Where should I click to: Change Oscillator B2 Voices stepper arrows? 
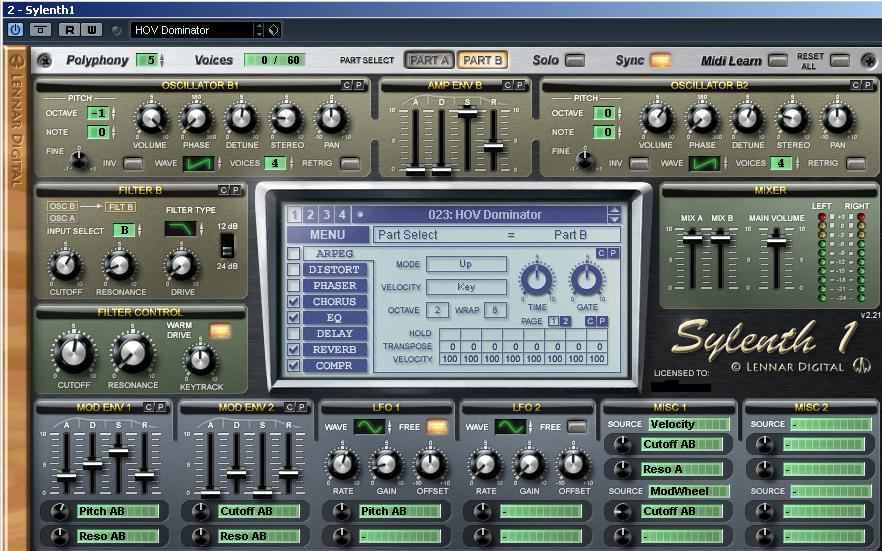(x=797, y=163)
